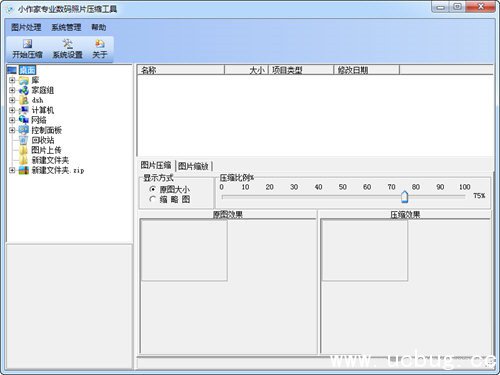The width and height of the screenshot is (500, 375).
Task: Expand the 网络 tree node
Action: click(x=12, y=120)
